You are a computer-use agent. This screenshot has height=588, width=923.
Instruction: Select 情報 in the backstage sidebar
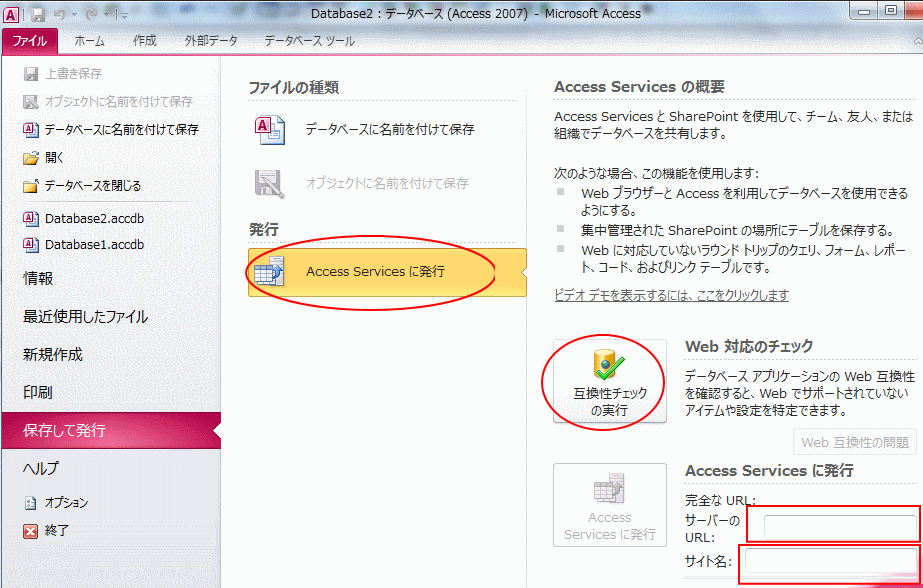tap(38, 278)
